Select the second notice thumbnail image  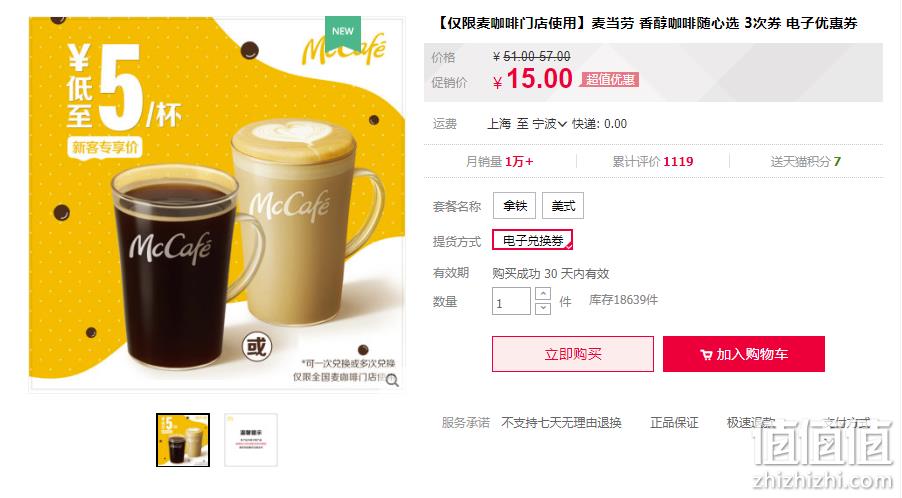click(x=251, y=440)
